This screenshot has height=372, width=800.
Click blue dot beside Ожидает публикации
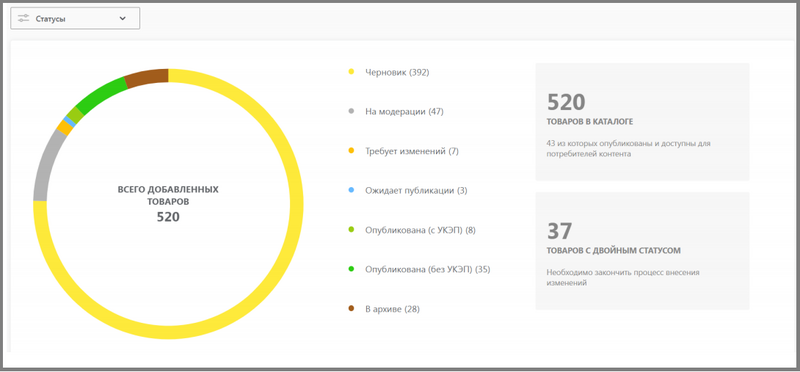[351, 190]
